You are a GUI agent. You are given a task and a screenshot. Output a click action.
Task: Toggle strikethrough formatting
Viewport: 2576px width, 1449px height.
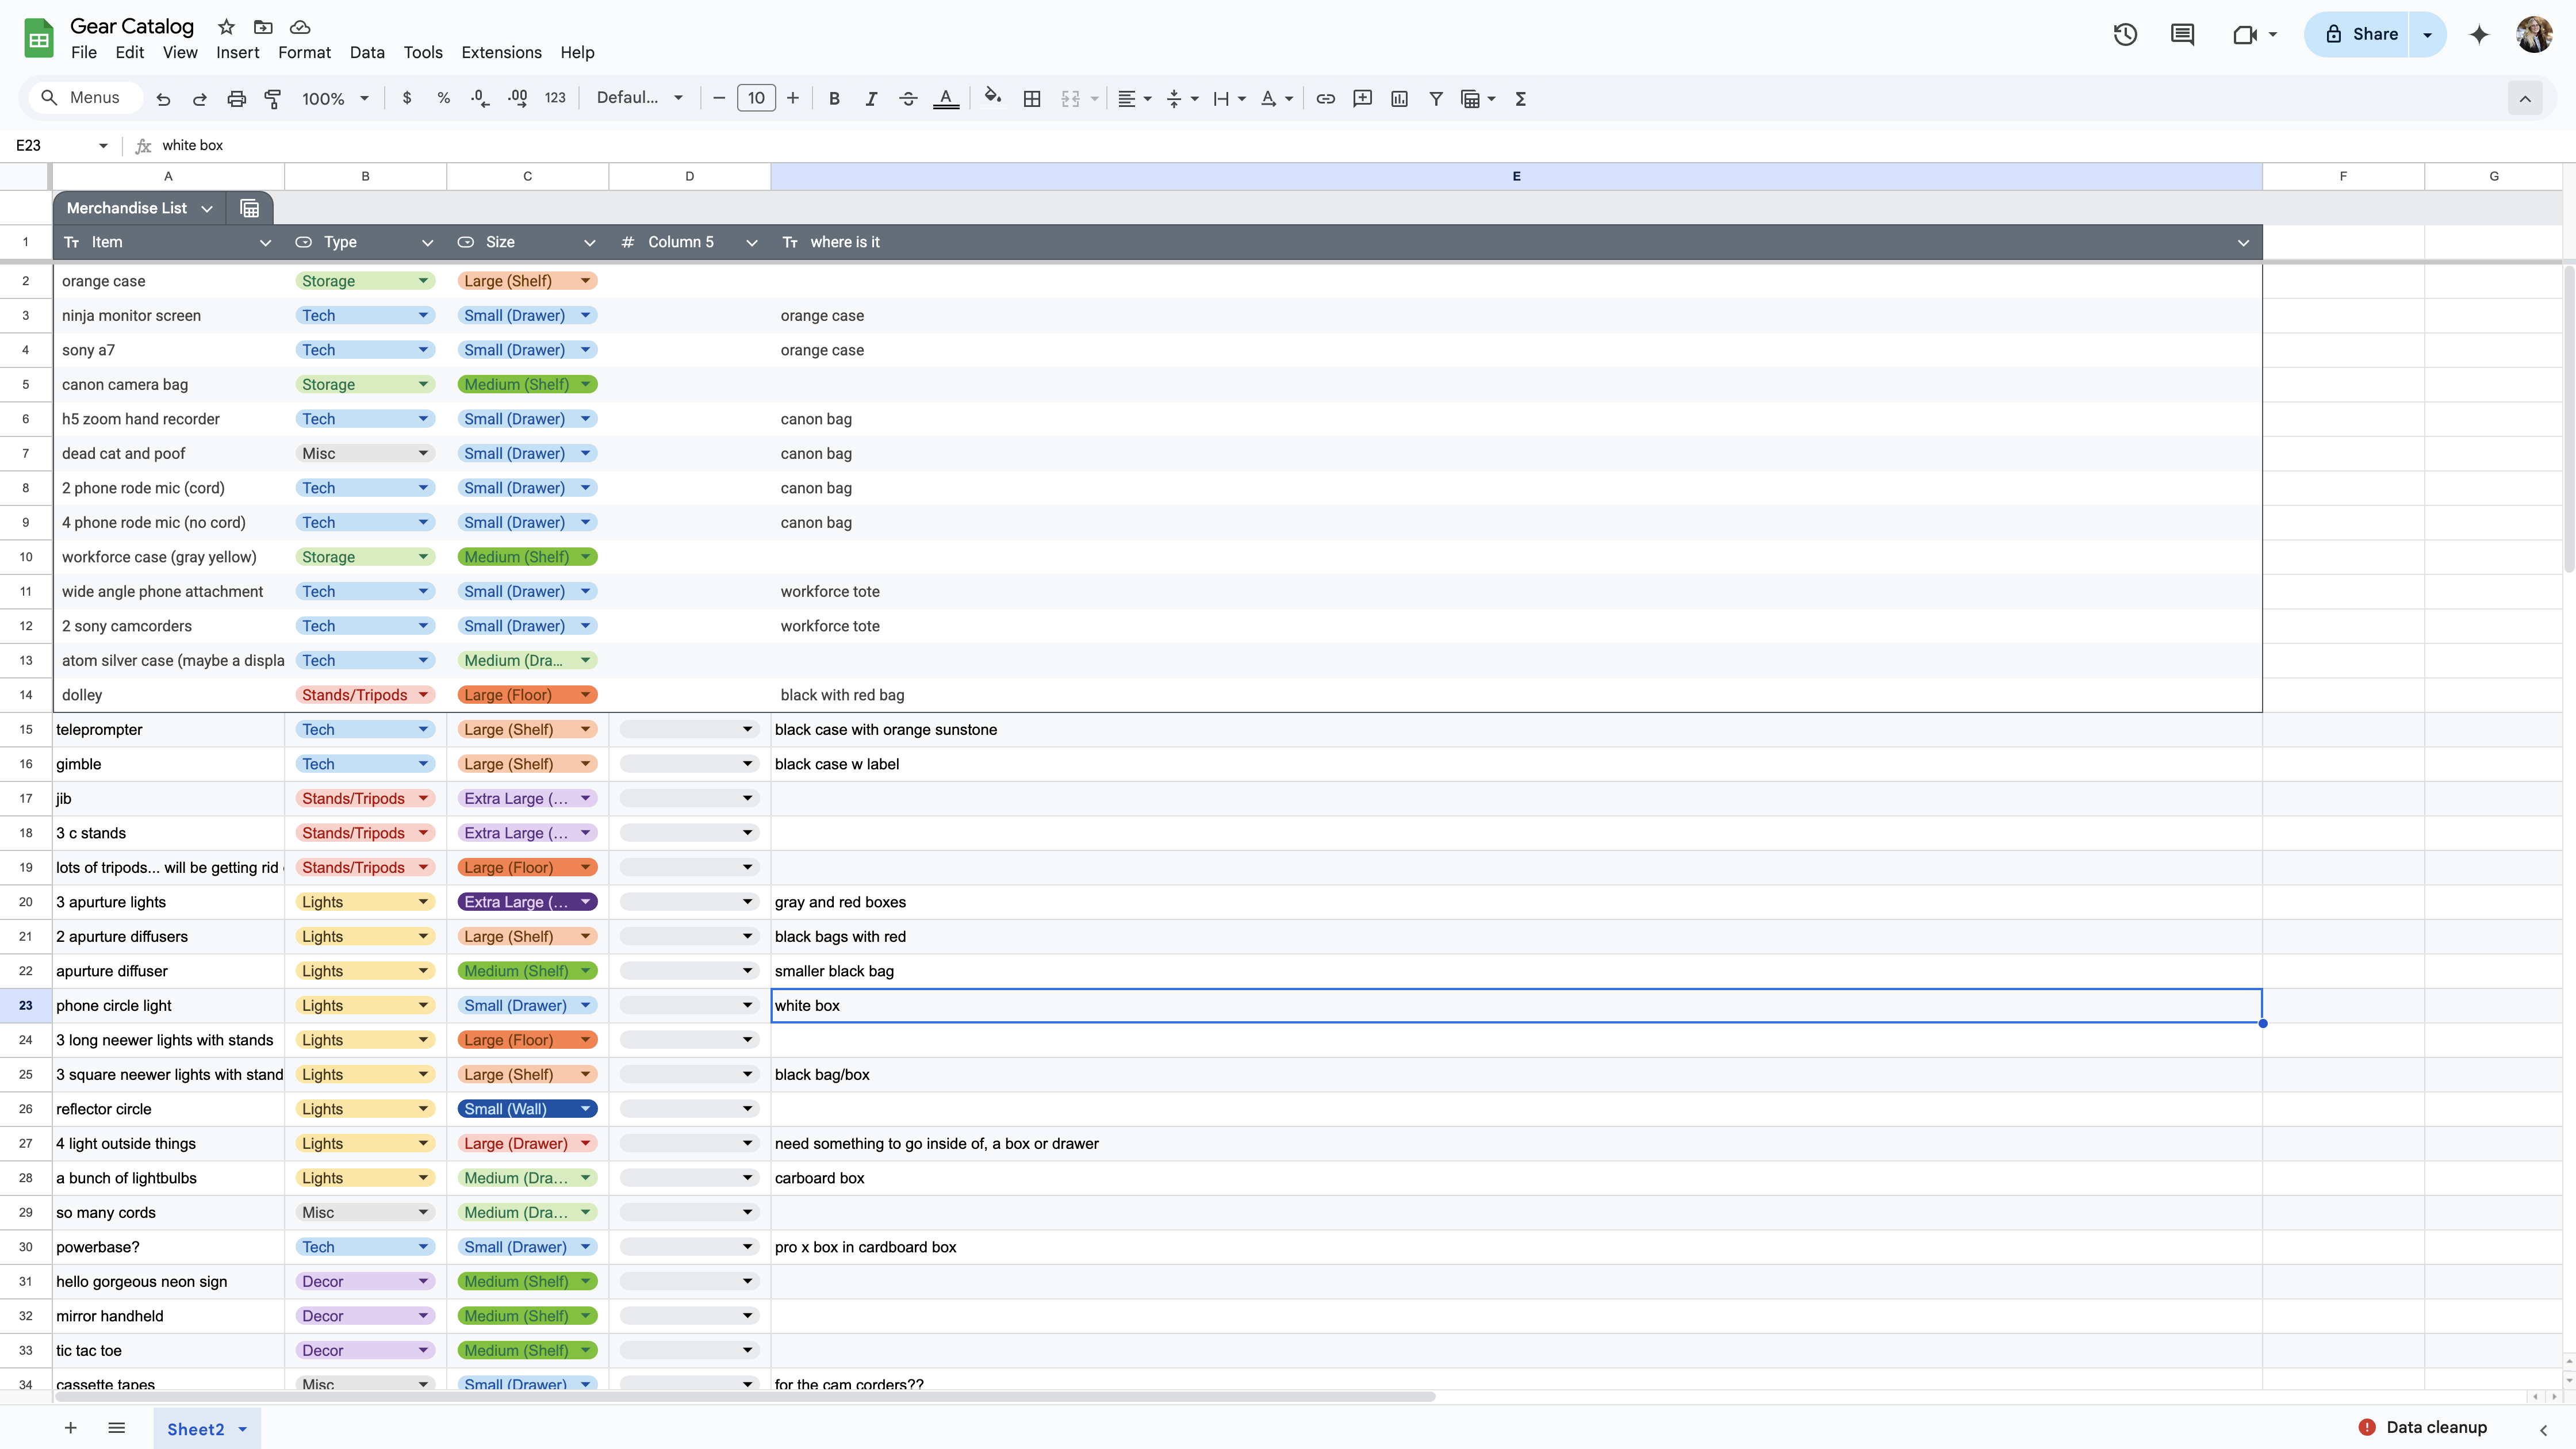tap(908, 98)
